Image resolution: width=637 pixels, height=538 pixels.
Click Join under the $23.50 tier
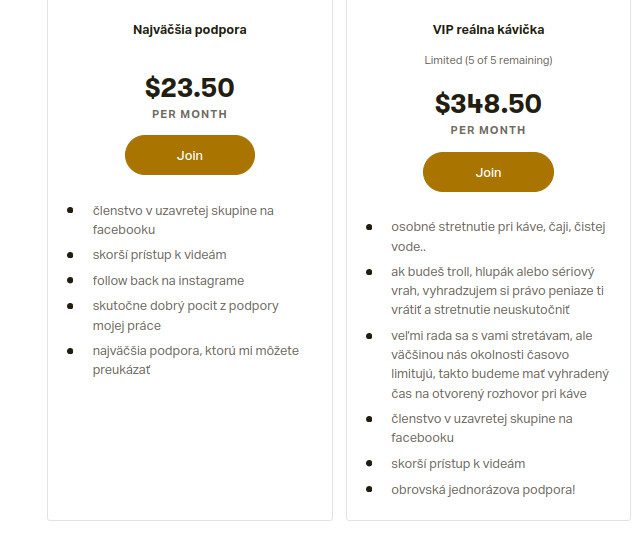(x=189, y=155)
